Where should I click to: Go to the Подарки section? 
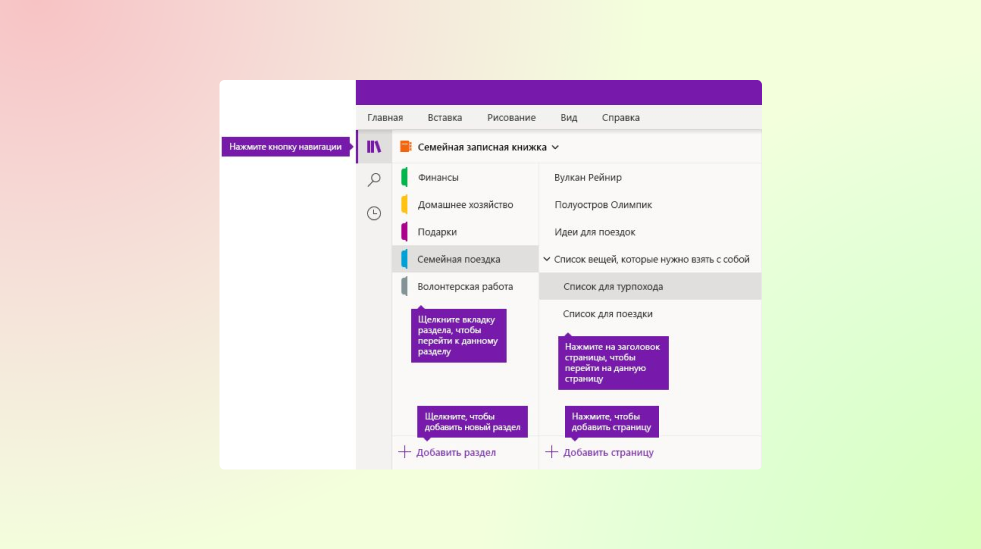(x=438, y=232)
